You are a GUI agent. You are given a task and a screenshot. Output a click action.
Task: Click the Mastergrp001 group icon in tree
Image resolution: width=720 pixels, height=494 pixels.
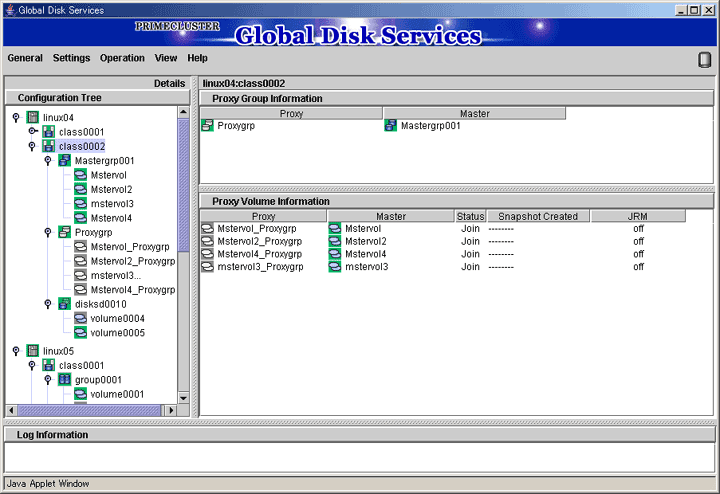point(64,161)
